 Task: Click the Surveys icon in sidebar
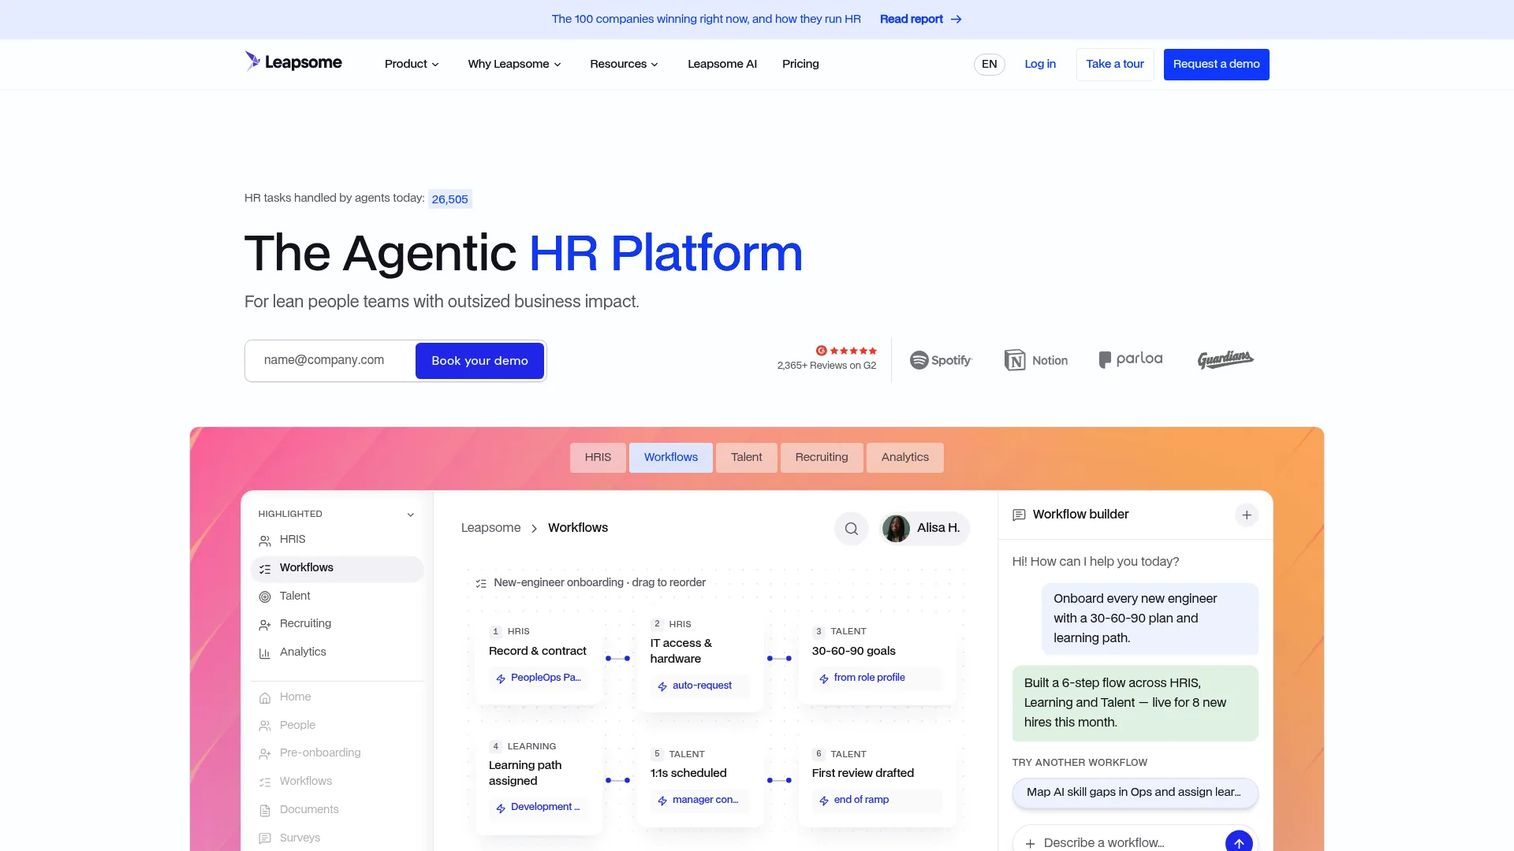point(265,838)
